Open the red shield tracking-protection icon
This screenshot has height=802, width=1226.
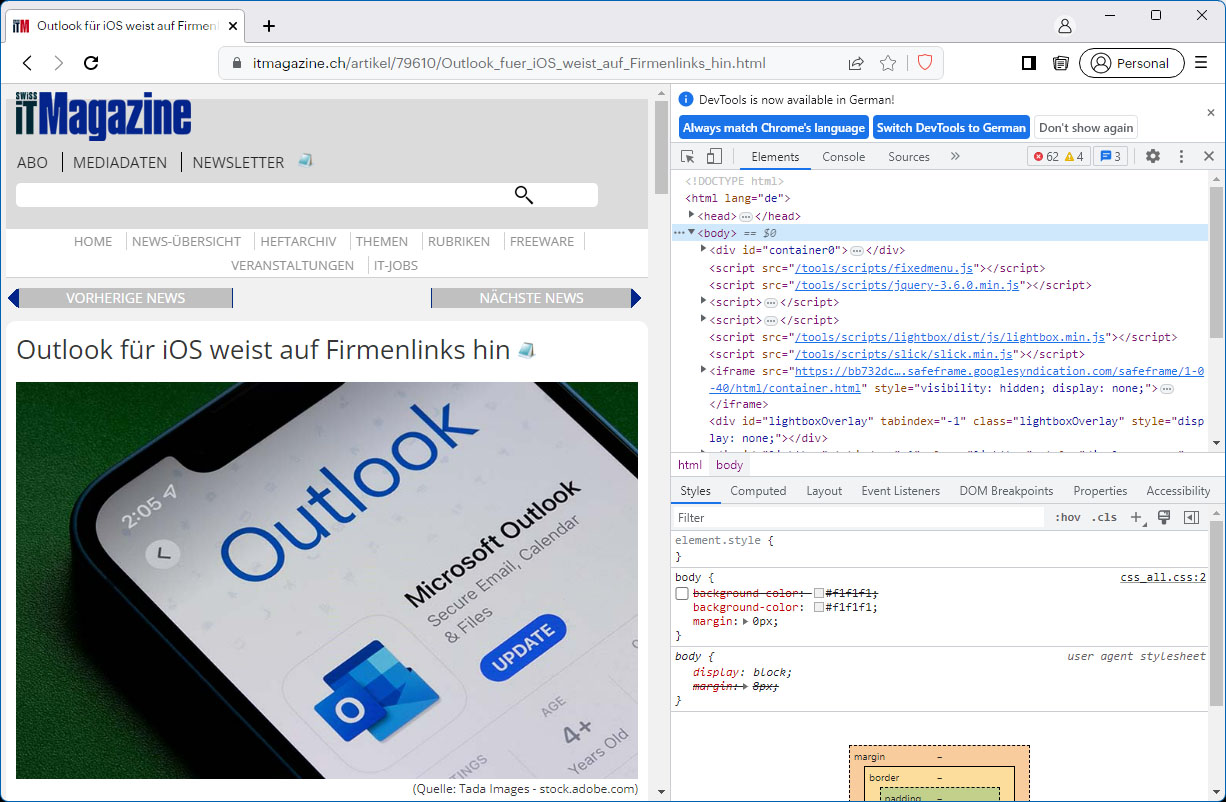pos(925,63)
